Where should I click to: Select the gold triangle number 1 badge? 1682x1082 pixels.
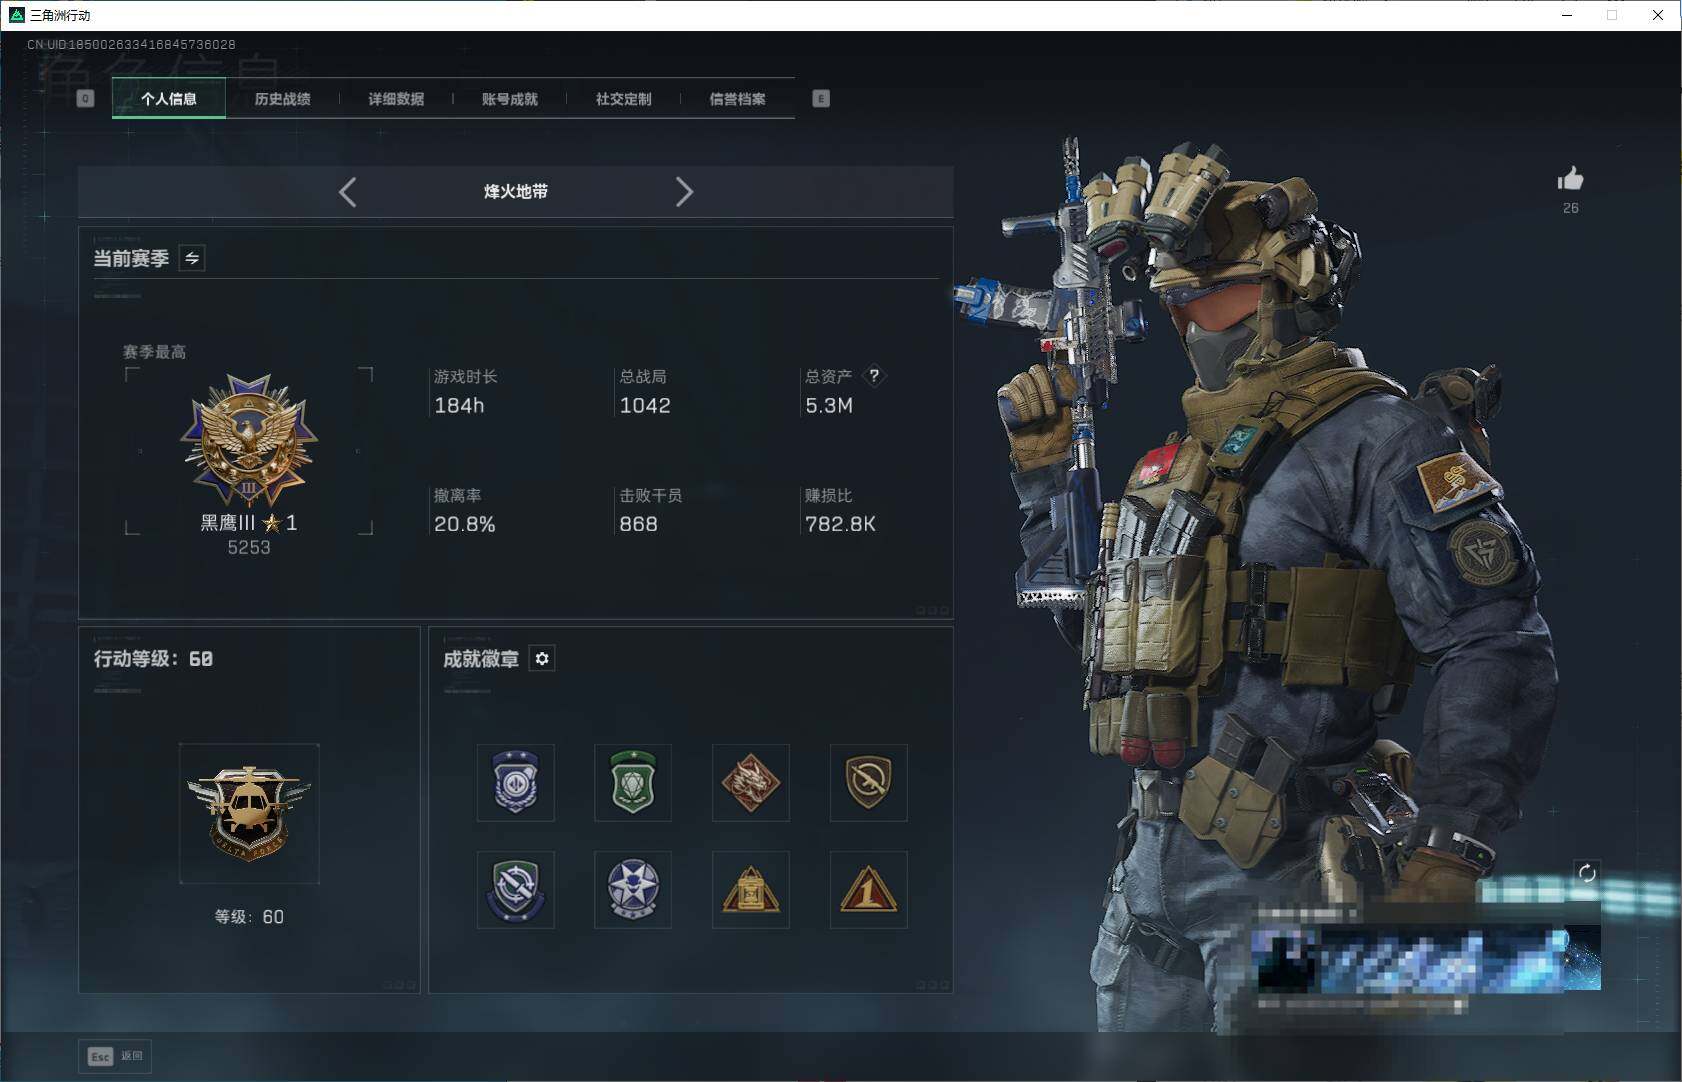(x=869, y=890)
